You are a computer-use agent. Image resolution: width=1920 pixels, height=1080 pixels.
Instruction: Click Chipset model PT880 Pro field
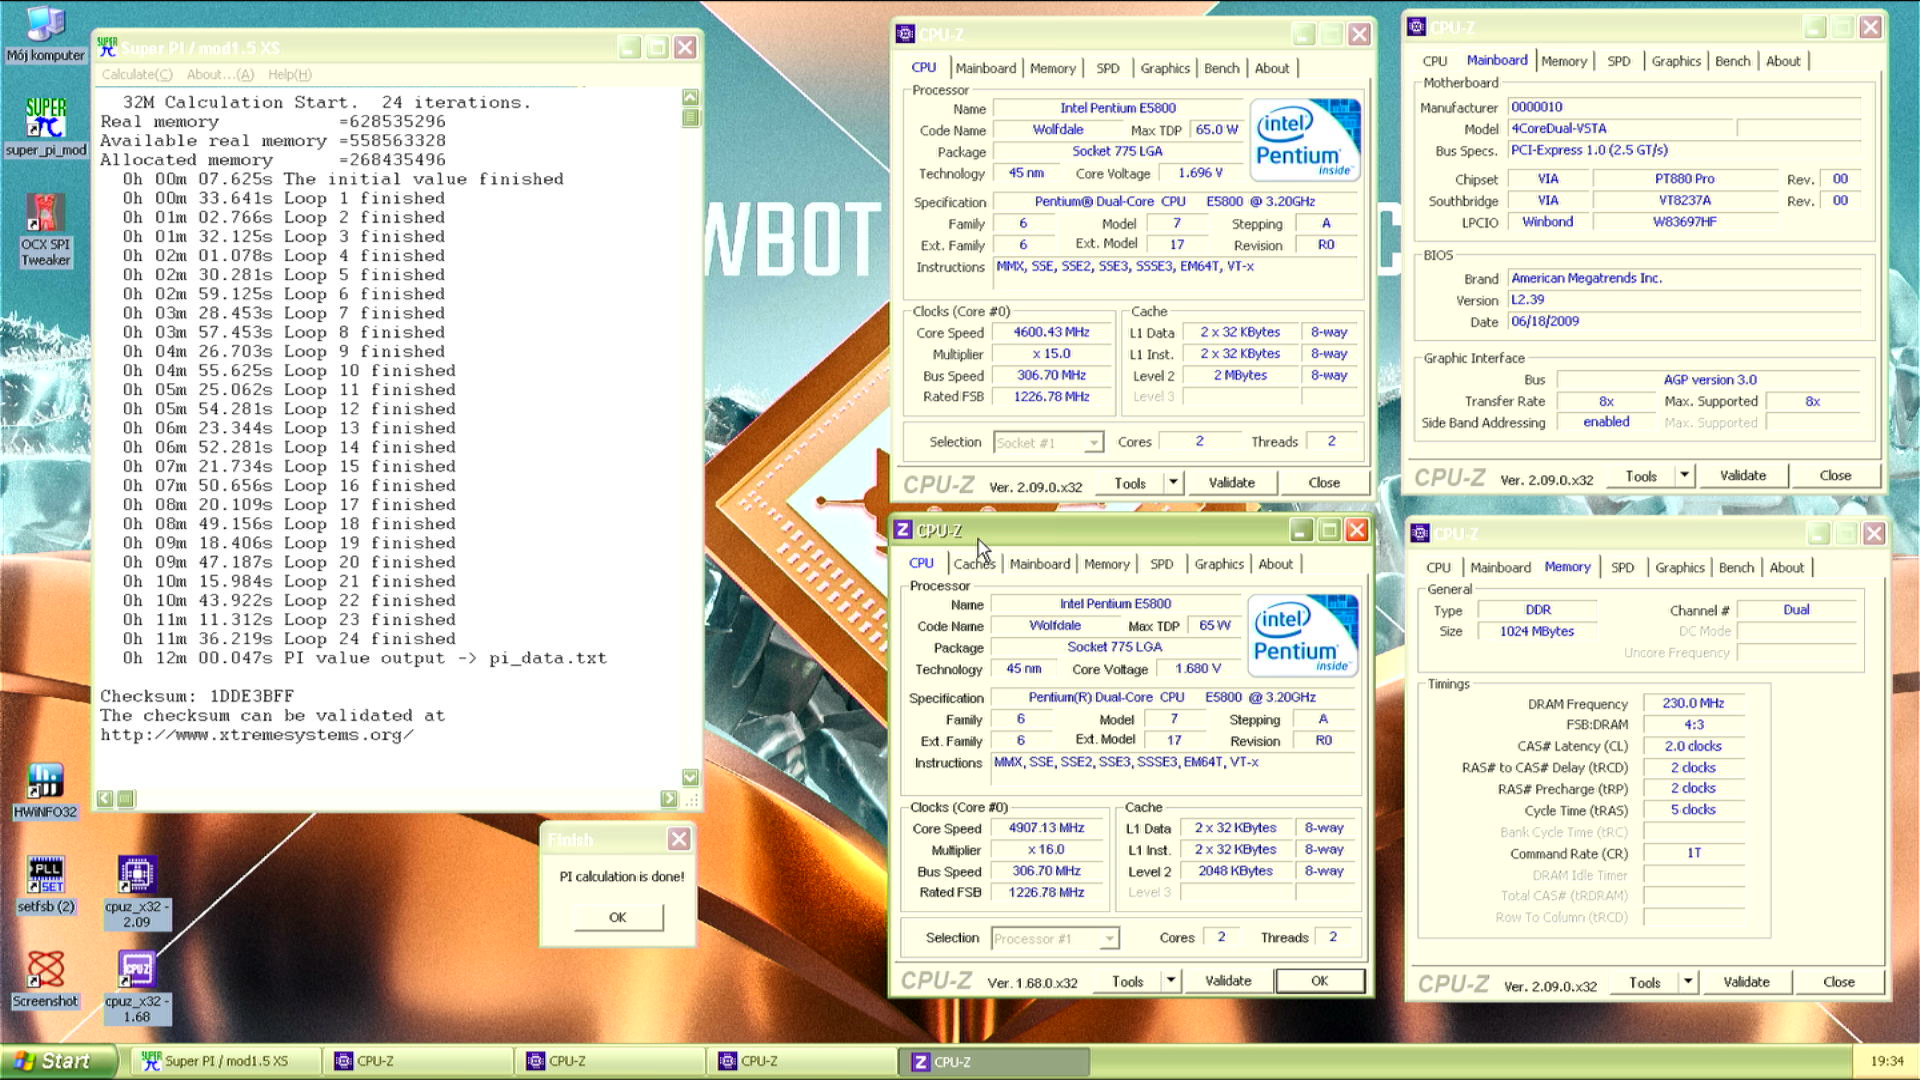coord(1684,179)
